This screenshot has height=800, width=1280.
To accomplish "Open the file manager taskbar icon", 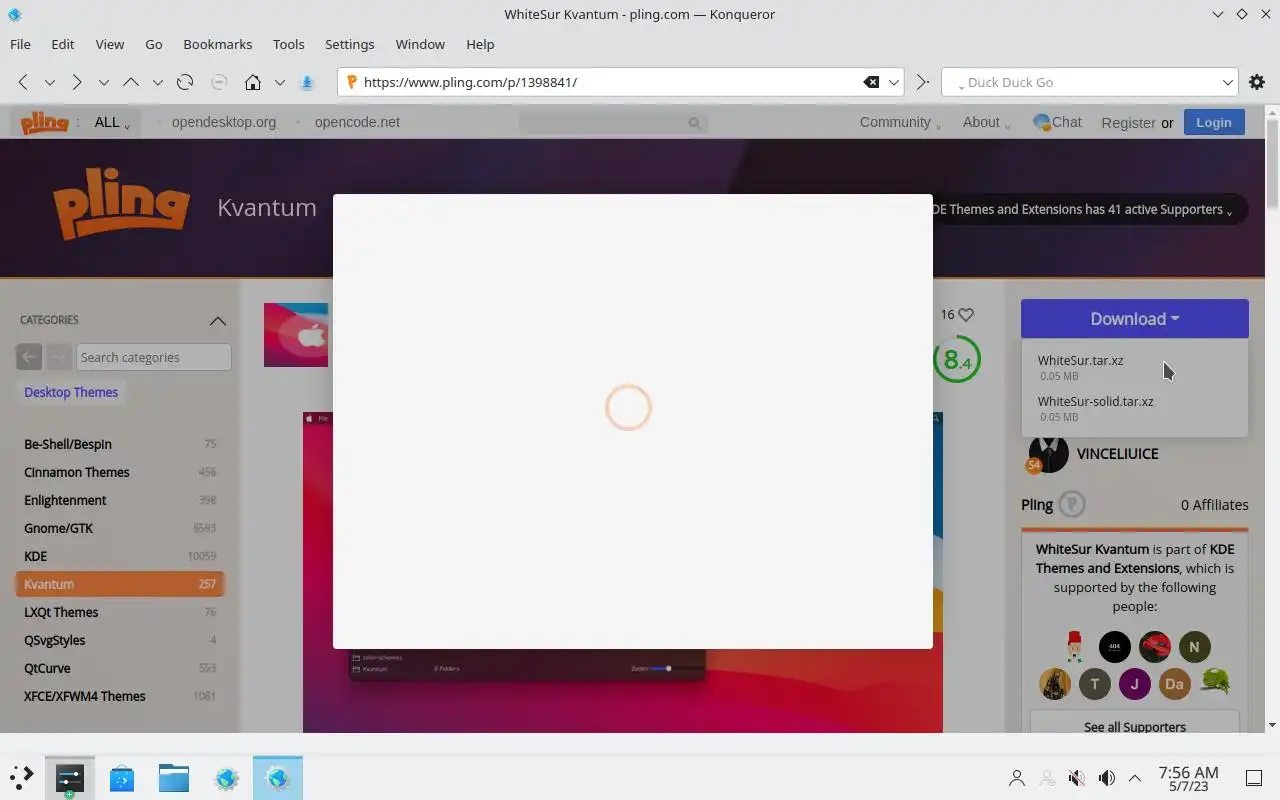I will click(174, 777).
